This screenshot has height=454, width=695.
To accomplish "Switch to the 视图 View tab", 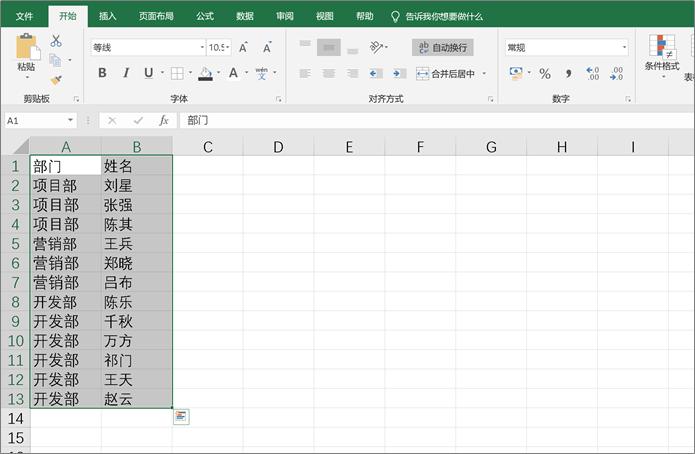I will click(324, 16).
